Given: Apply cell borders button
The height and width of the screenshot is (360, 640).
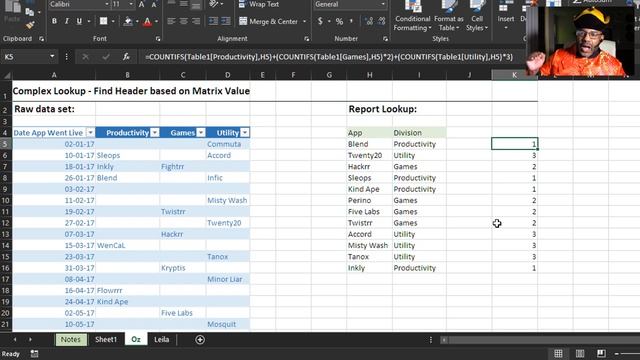Looking at the screenshot, I should coord(104,21).
